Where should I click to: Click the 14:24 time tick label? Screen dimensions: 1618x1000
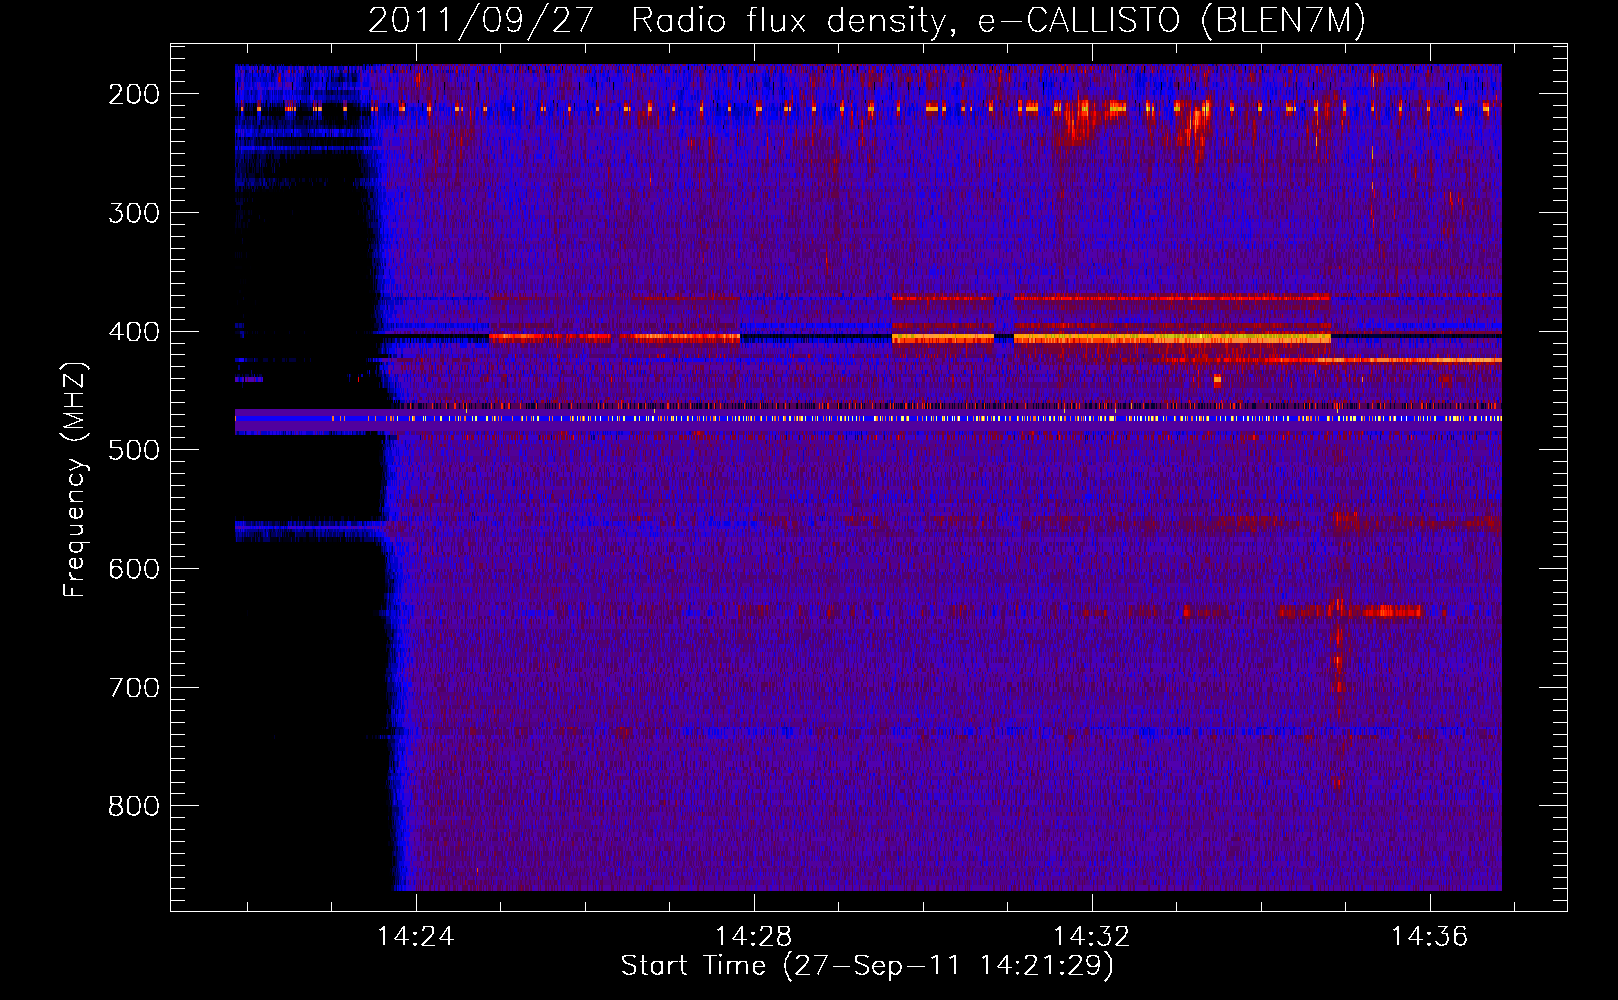tap(415, 936)
